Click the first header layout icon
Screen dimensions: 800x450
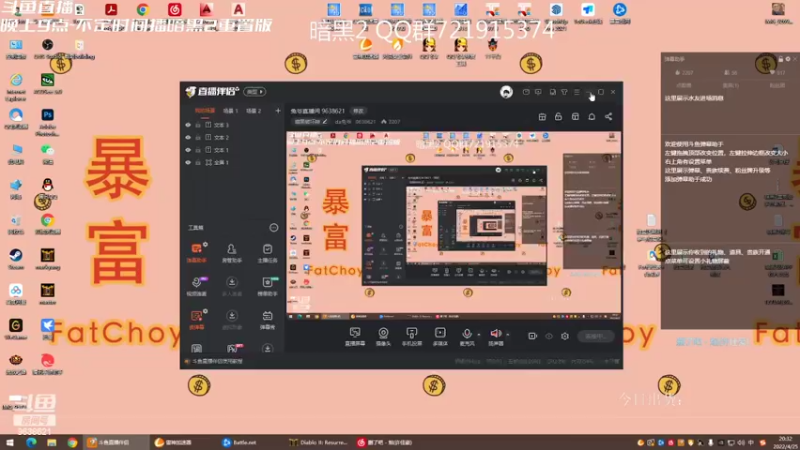[x=542, y=117]
